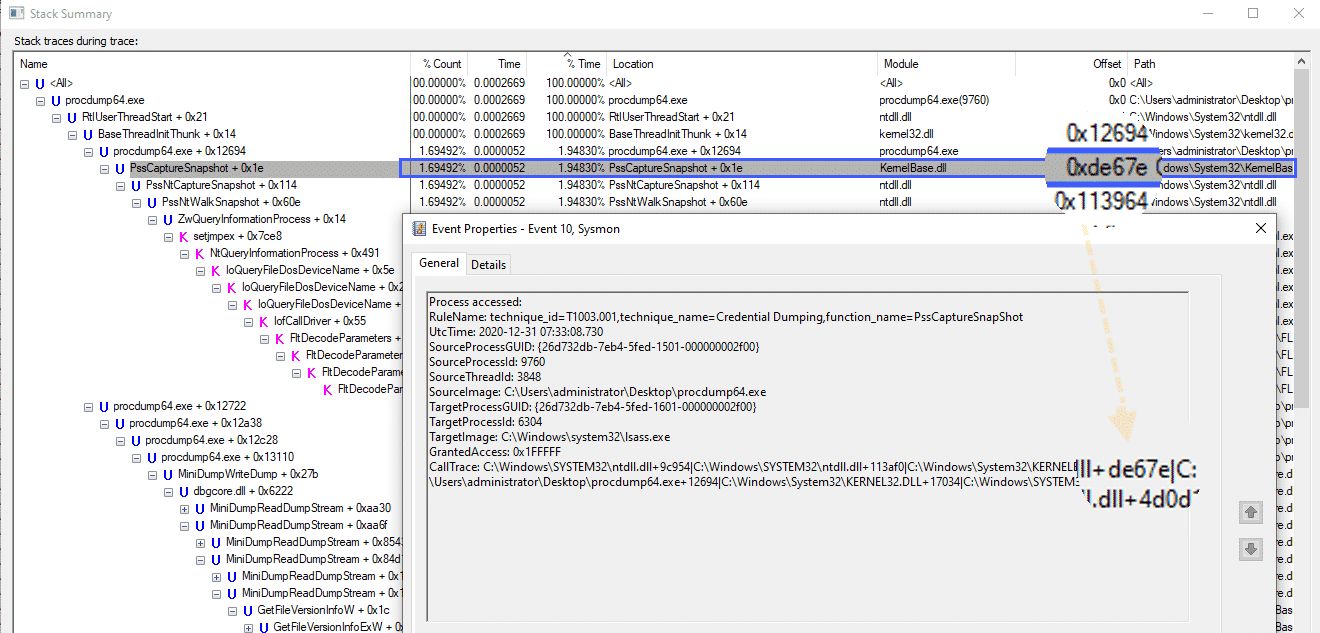Viewport: 1320px width, 633px height.
Task: Expand the GetFileVersionInfoExW node
Action: (247, 627)
